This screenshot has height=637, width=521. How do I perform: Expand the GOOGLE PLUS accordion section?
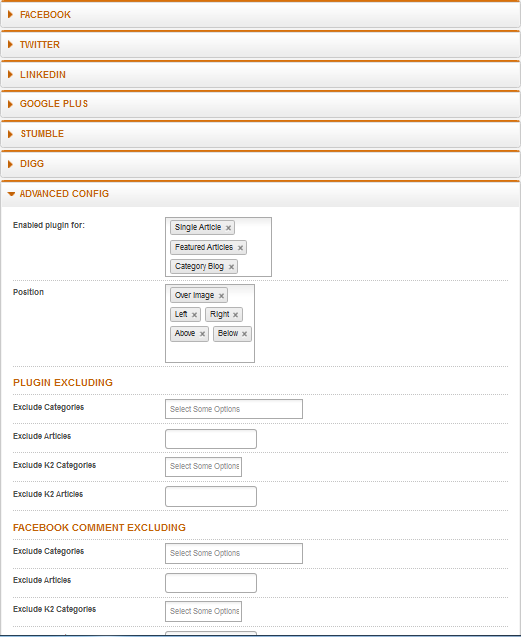click(260, 104)
